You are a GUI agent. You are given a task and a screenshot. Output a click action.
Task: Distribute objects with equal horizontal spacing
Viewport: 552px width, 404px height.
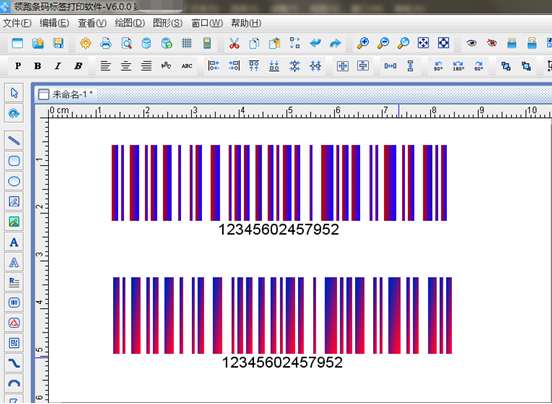pyautogui.click(x=390, y=66)
